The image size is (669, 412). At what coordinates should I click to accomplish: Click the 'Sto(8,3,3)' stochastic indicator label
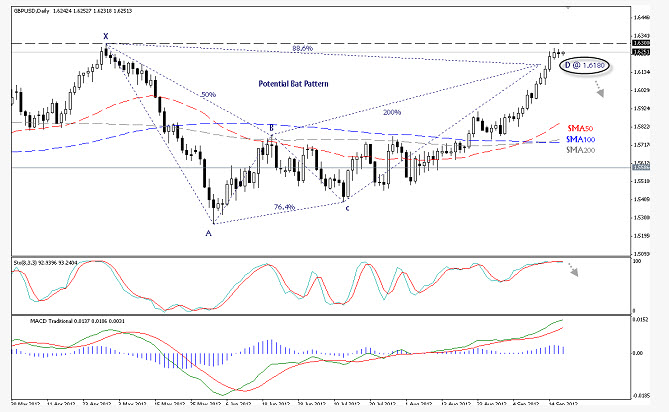point(25,263)
